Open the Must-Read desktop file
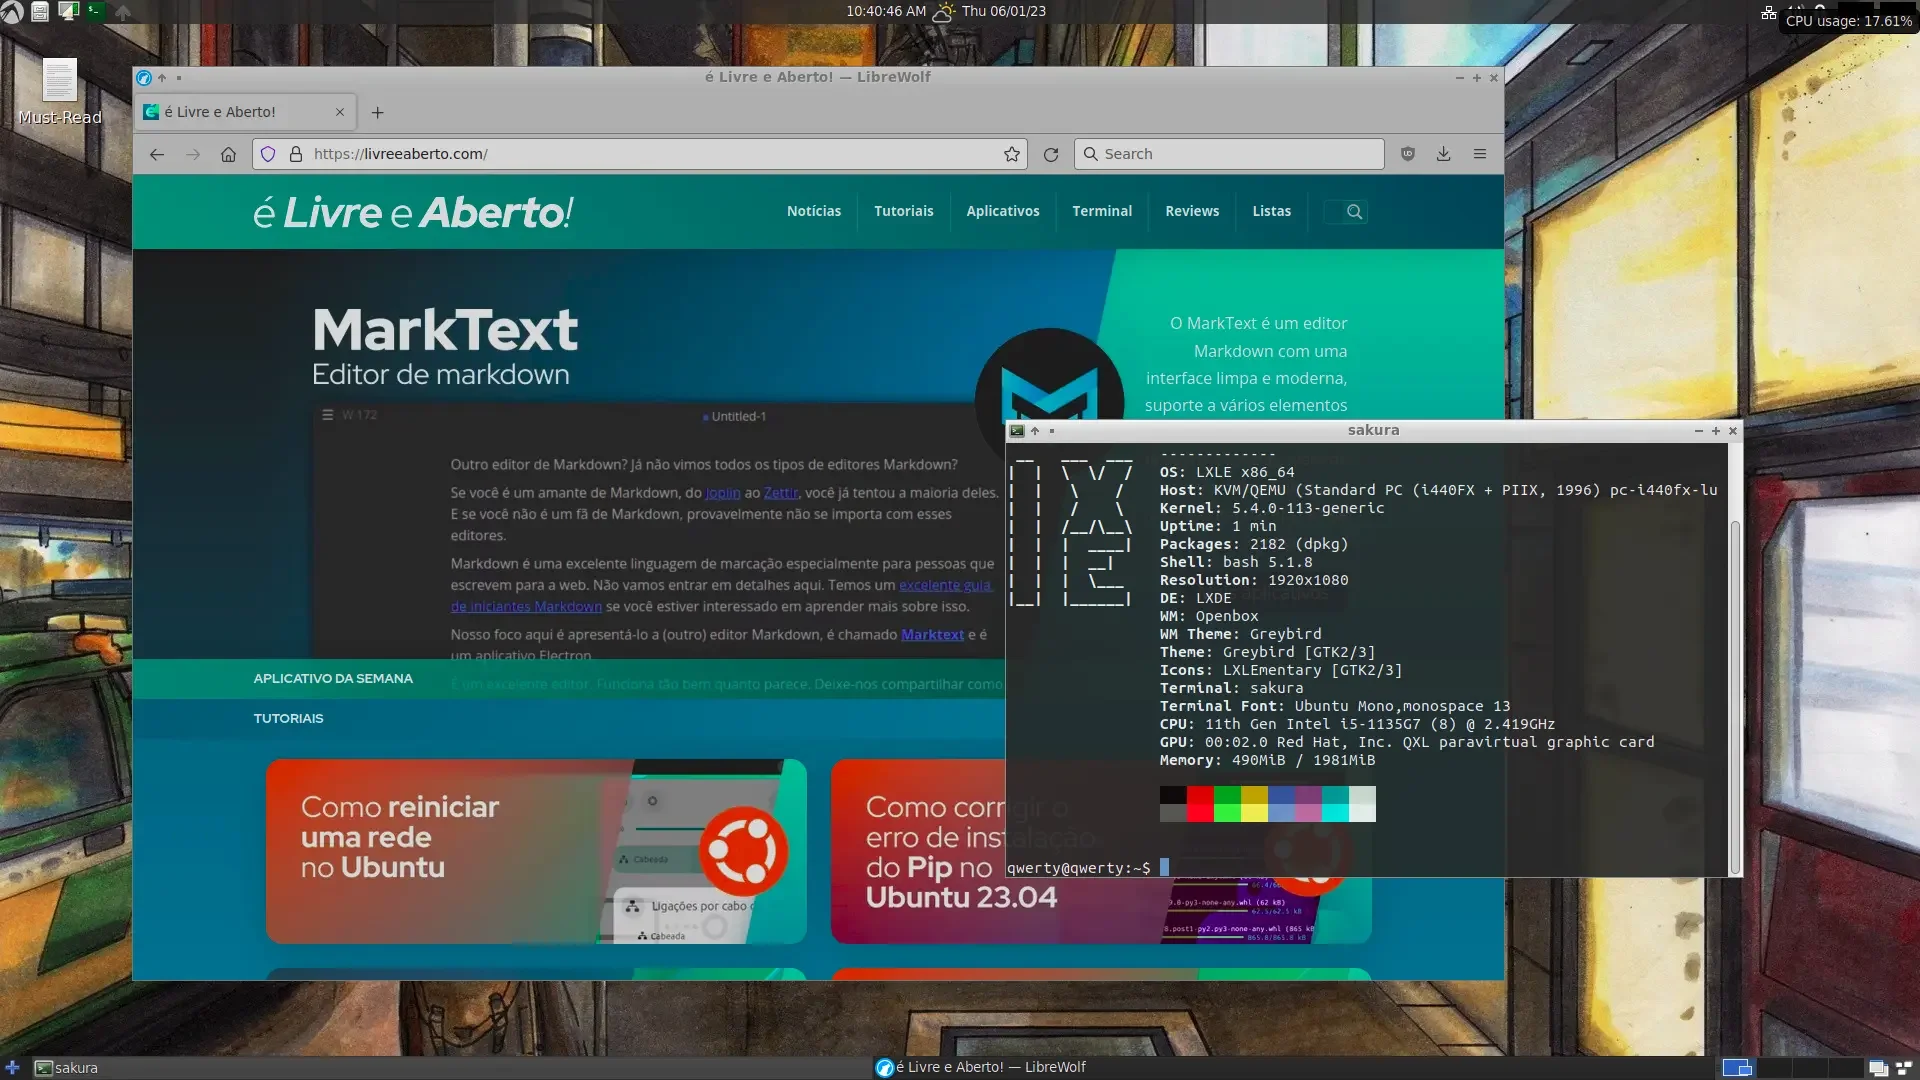1920x1080 pixels. (59, 92)
